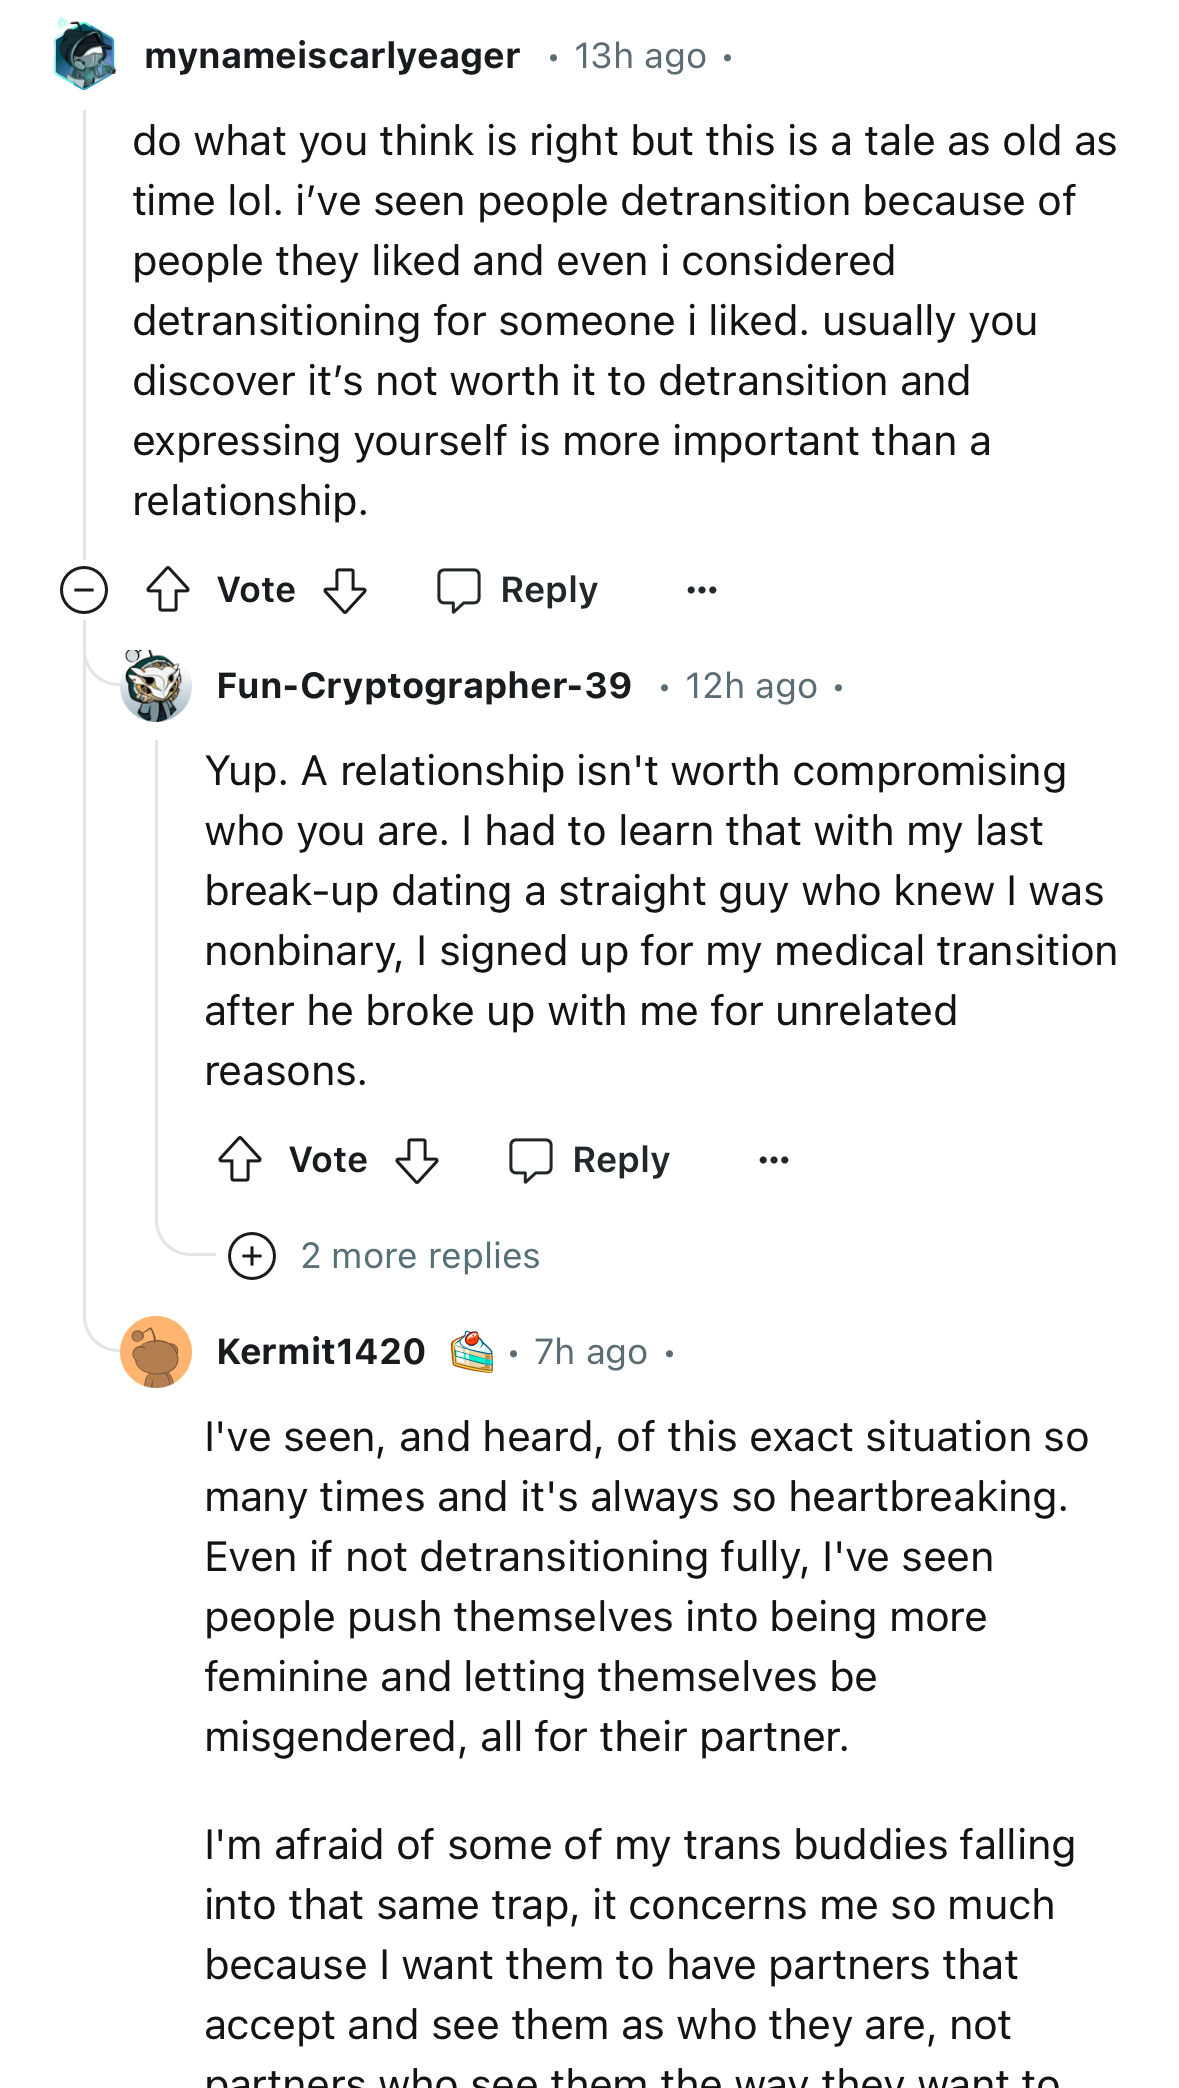Click speech bubble icon under Fun-Cryptographer-39's comment
Viewport: 1179px width, 2088px height.
click(531, 1160)
